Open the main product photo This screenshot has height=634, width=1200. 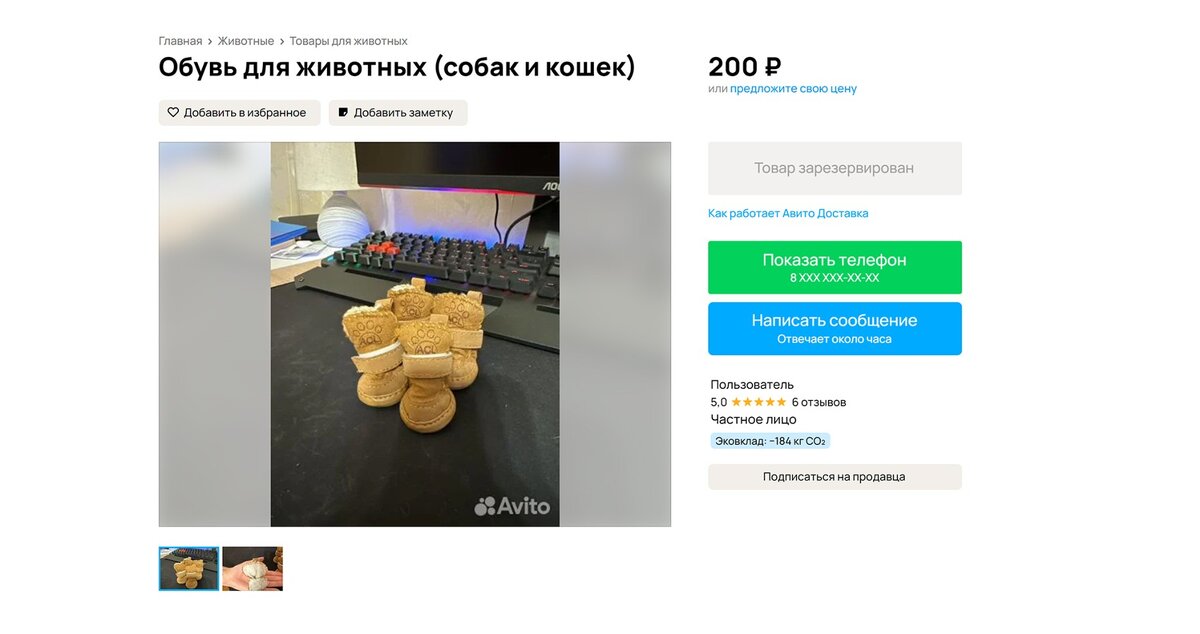coord(415,334)
